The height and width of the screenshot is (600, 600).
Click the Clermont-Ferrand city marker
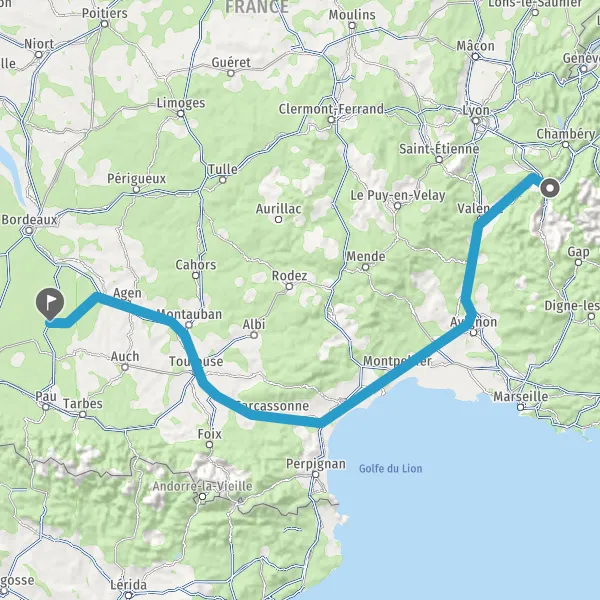pos(331,120)
